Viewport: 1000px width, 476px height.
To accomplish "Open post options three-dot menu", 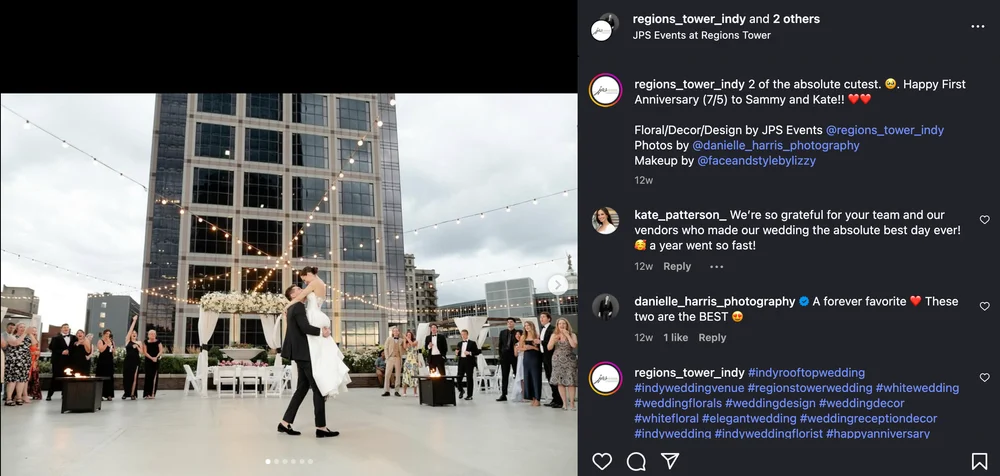I will pos(977,27).
